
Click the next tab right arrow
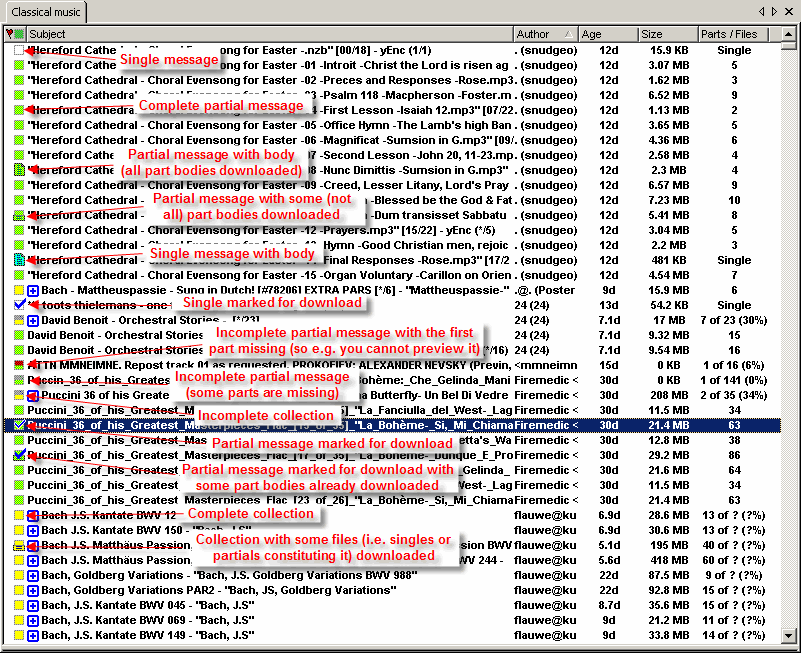[x=773, y=11]
